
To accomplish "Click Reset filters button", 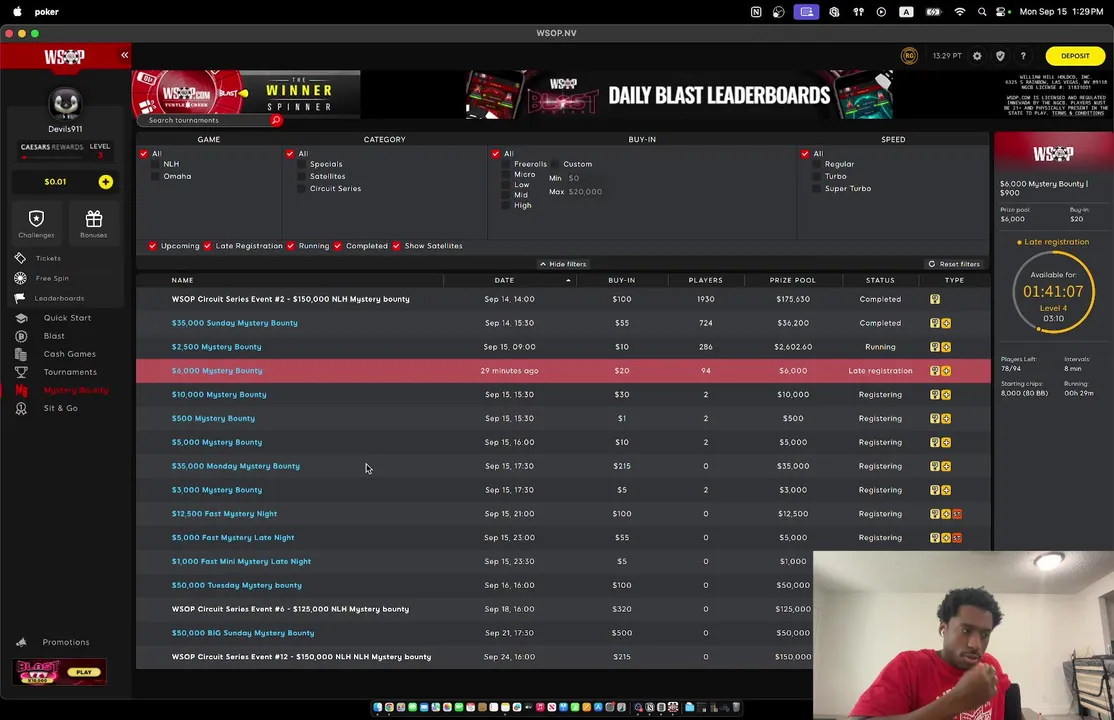I will click(x=953, y=264).
